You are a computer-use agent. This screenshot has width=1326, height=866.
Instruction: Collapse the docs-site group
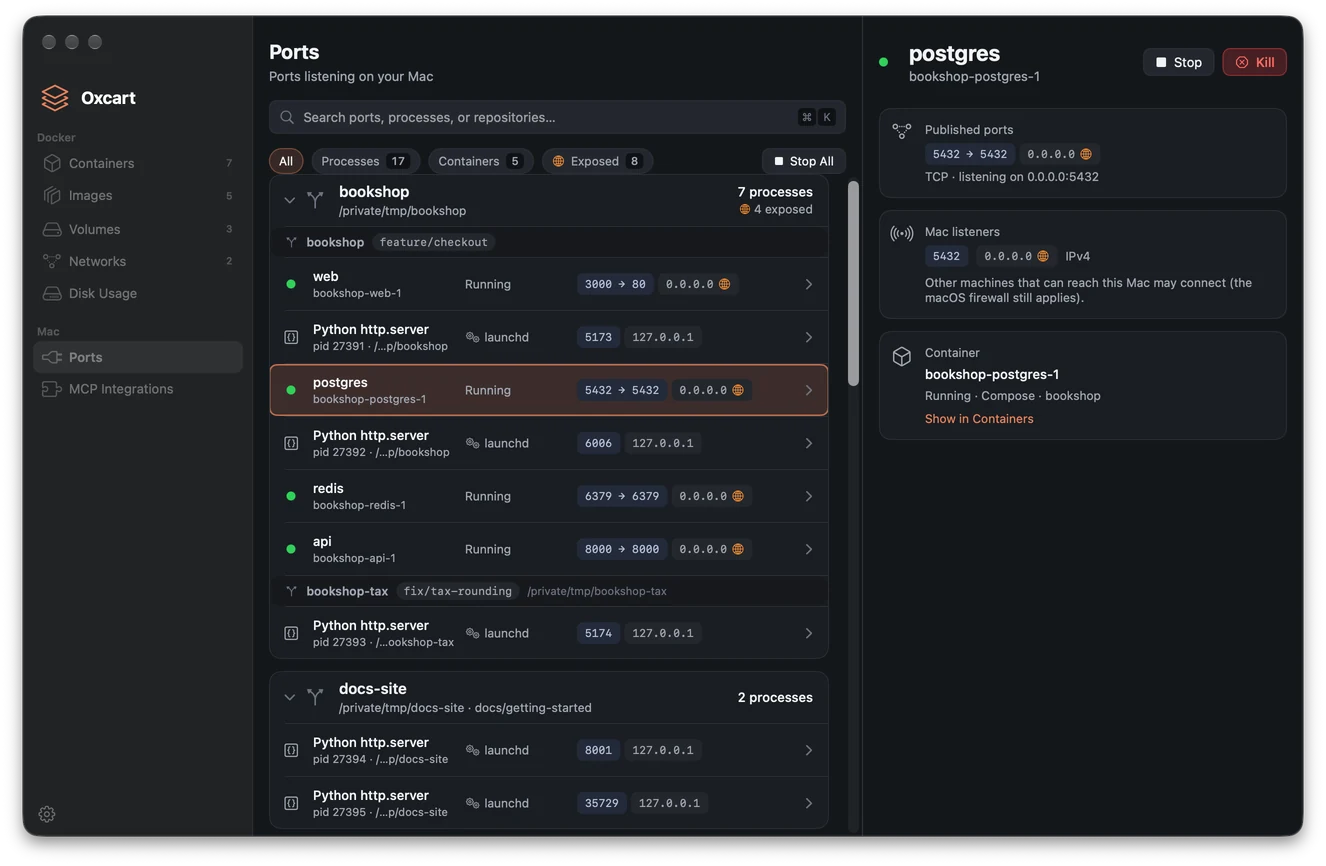(x=289, y=697)
